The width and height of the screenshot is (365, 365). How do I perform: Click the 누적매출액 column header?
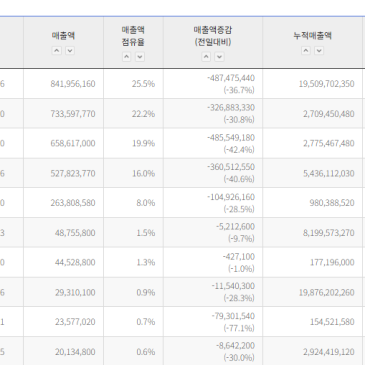coord(312,36)
